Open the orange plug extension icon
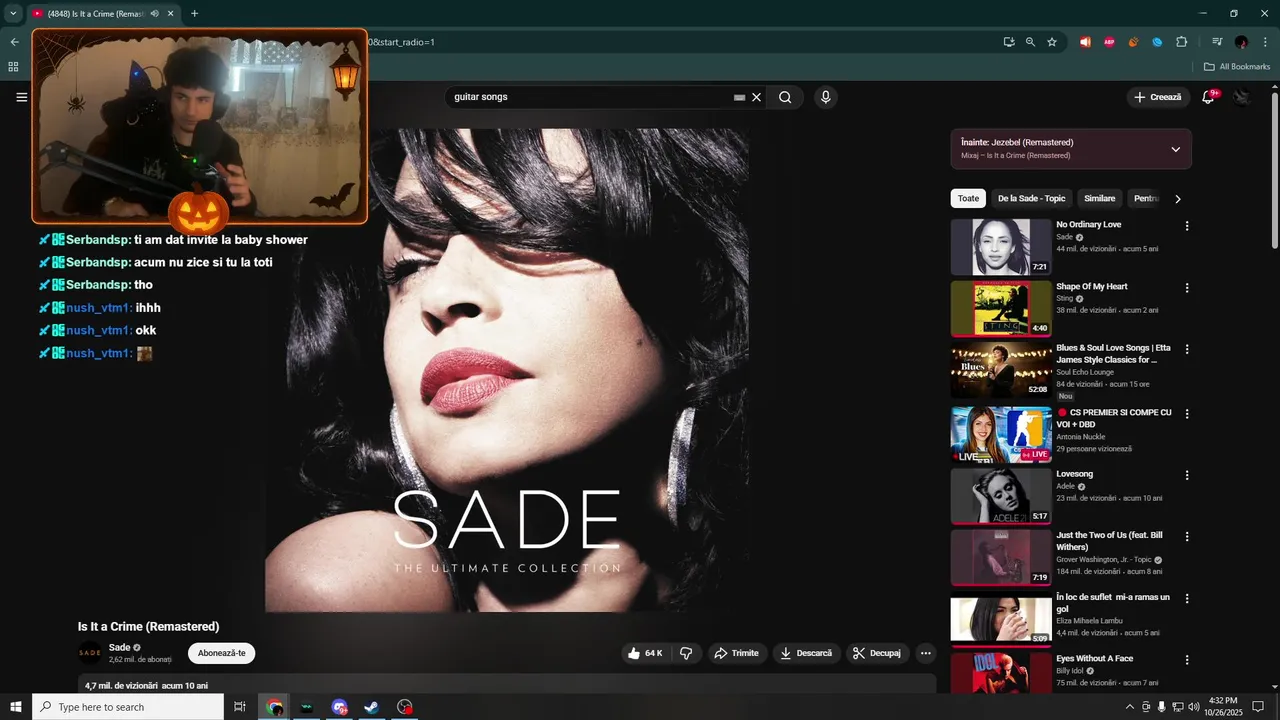Image resolution: width=1280 pixels, height=720 pixels. (x=1133, y=42)
